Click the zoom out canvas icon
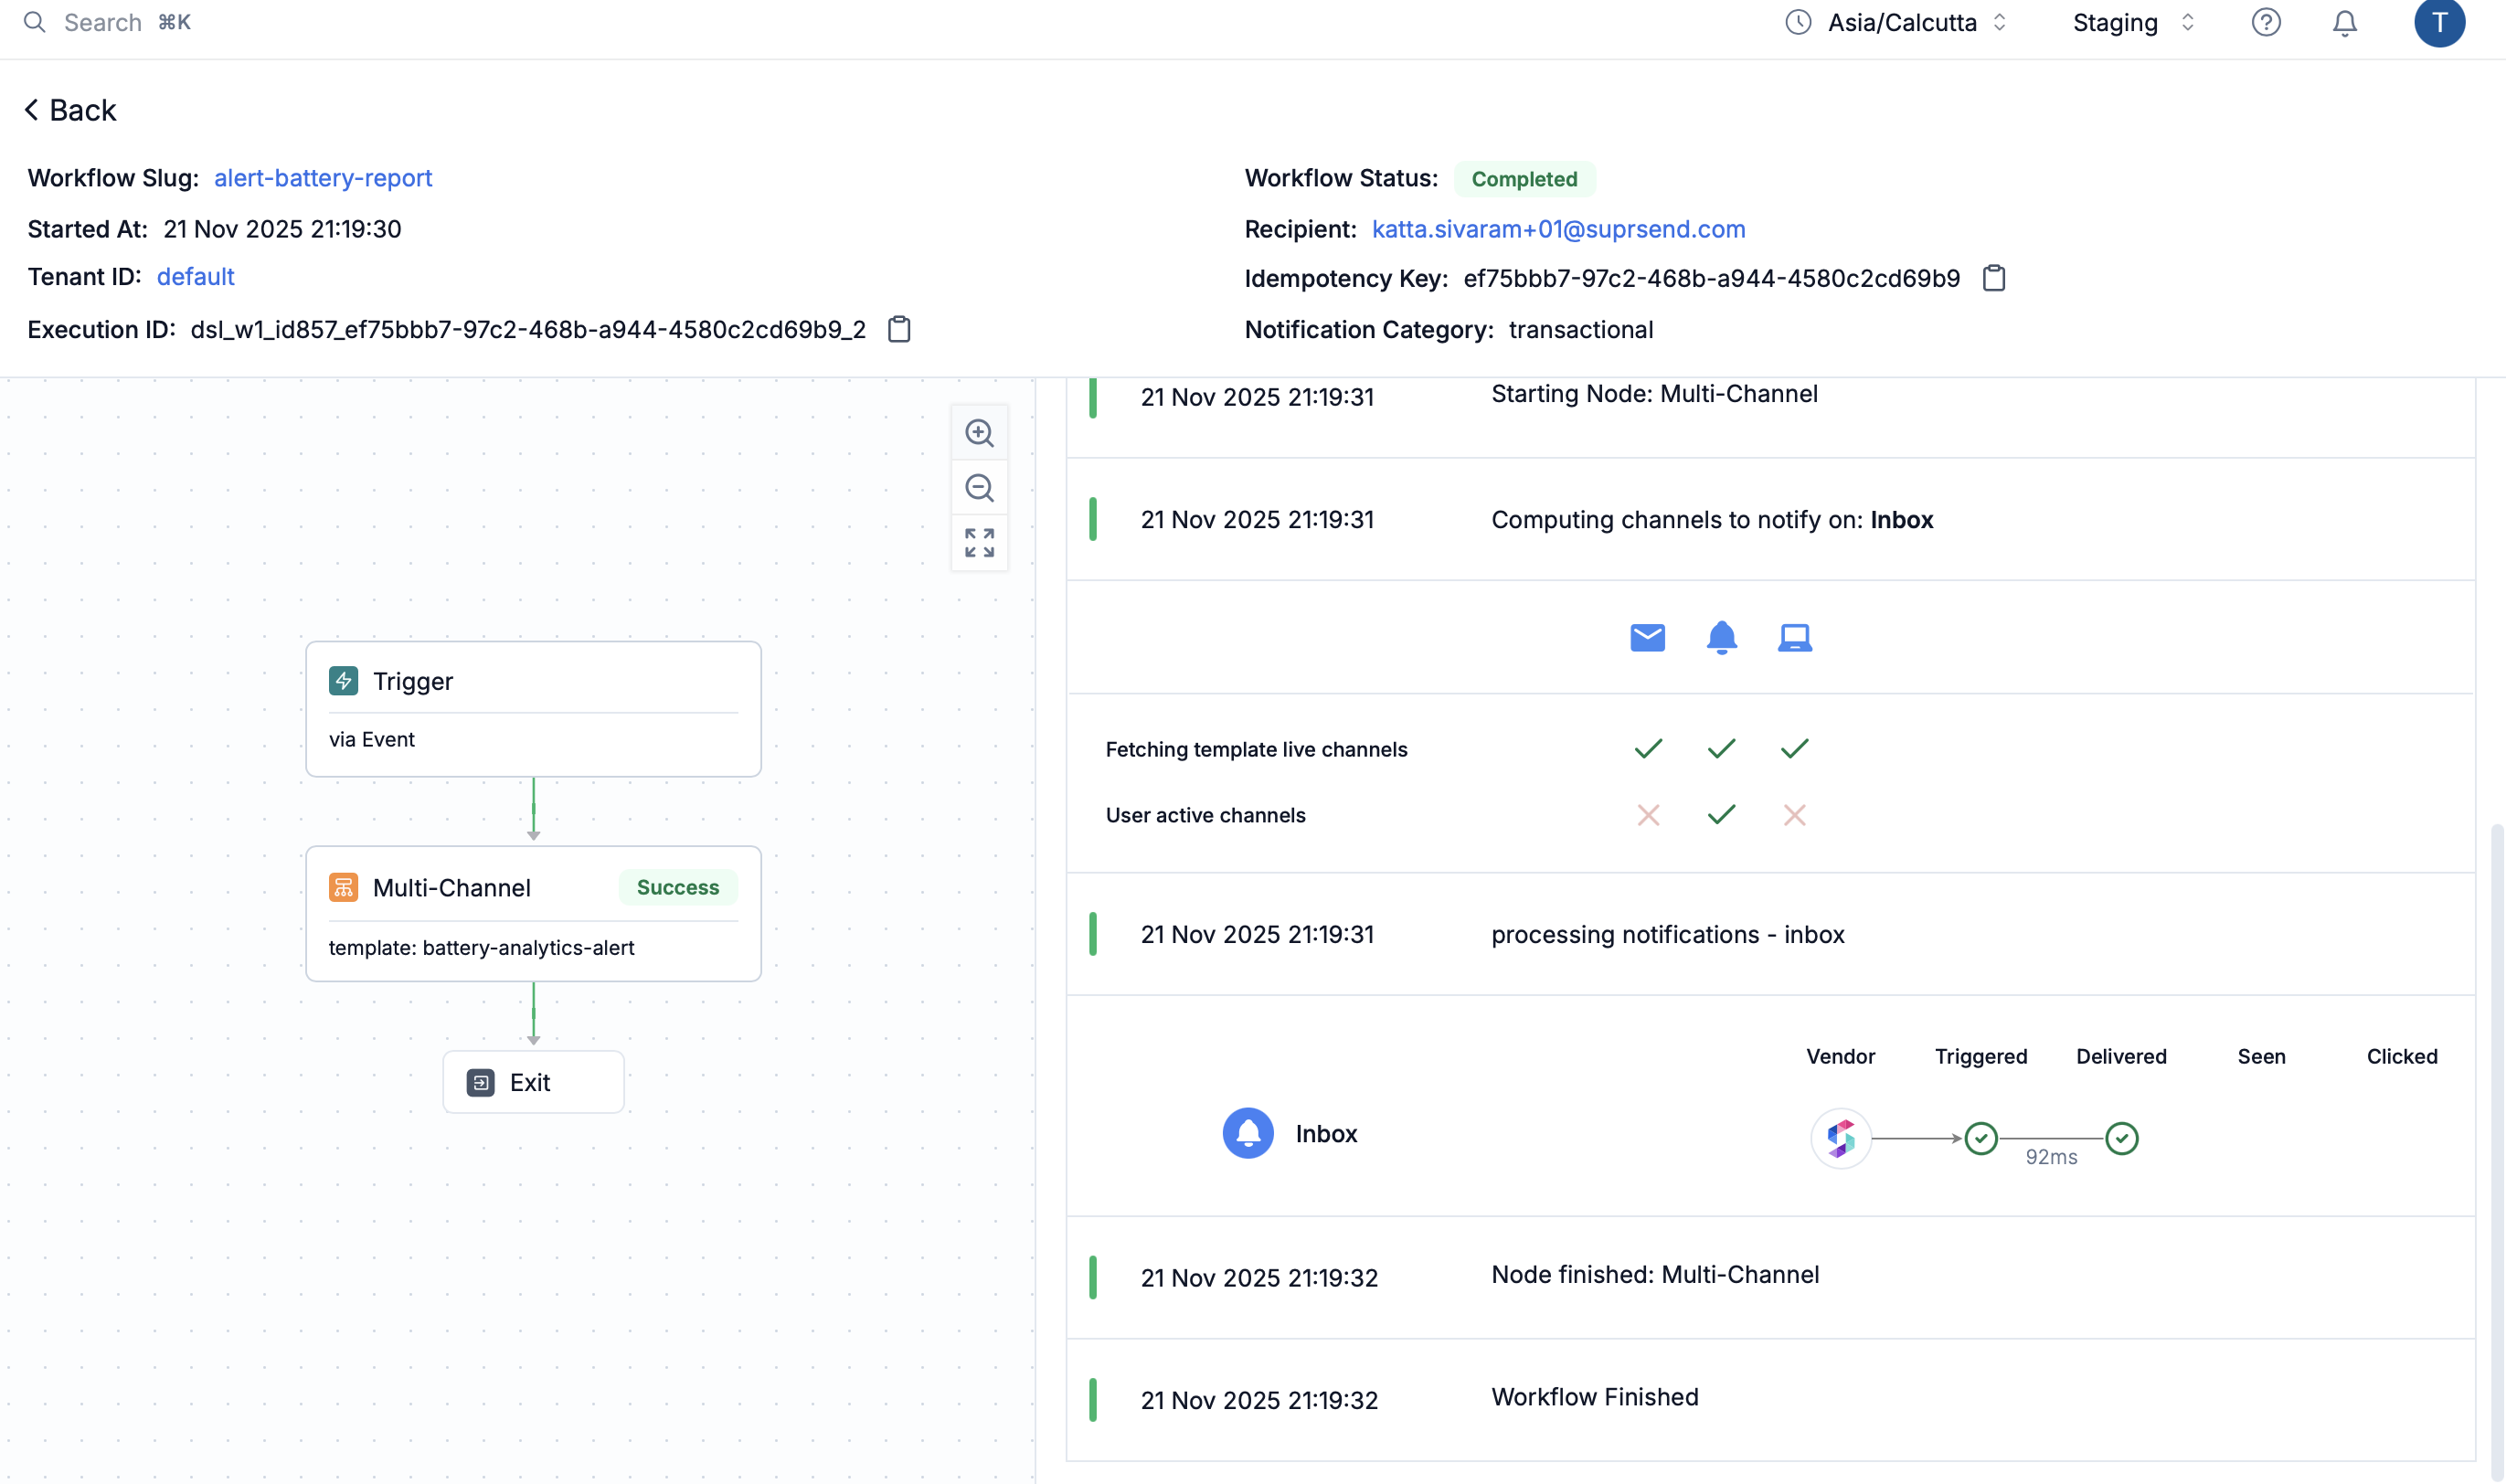Viewport: 2506px width, 1484px height. 979,488
